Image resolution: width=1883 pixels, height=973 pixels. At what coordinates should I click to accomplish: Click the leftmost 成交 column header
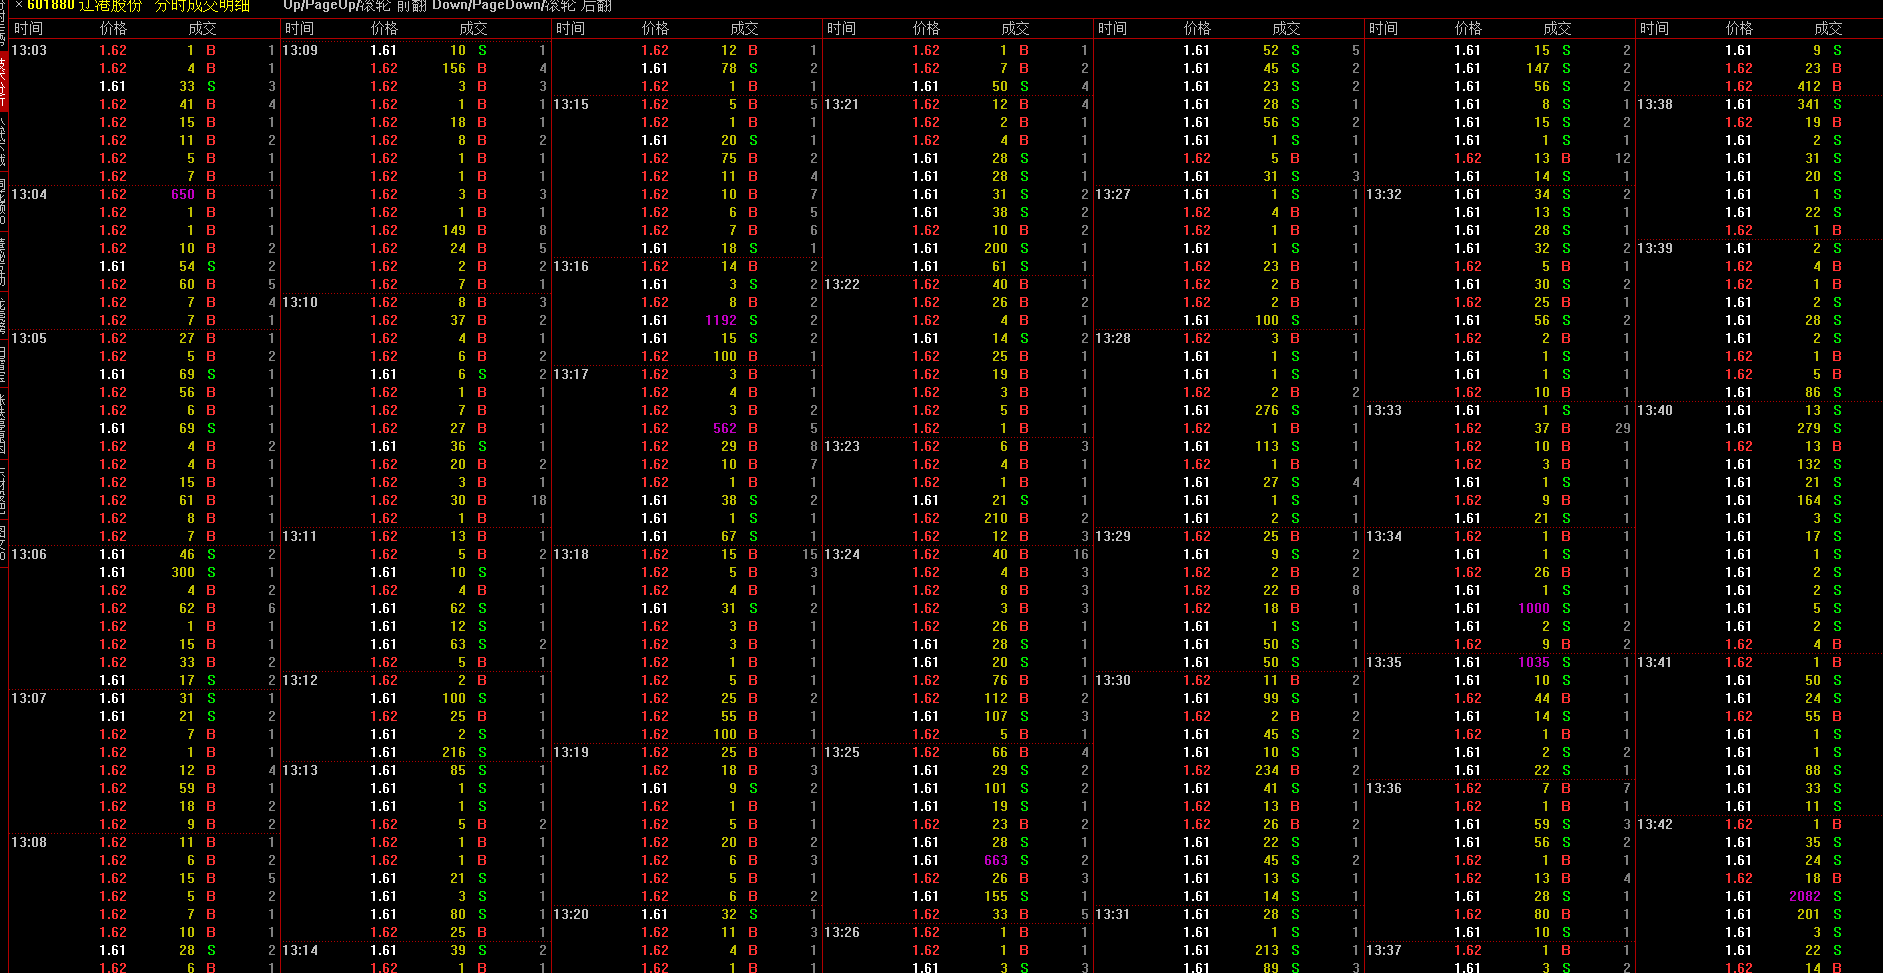pos(202,29)
